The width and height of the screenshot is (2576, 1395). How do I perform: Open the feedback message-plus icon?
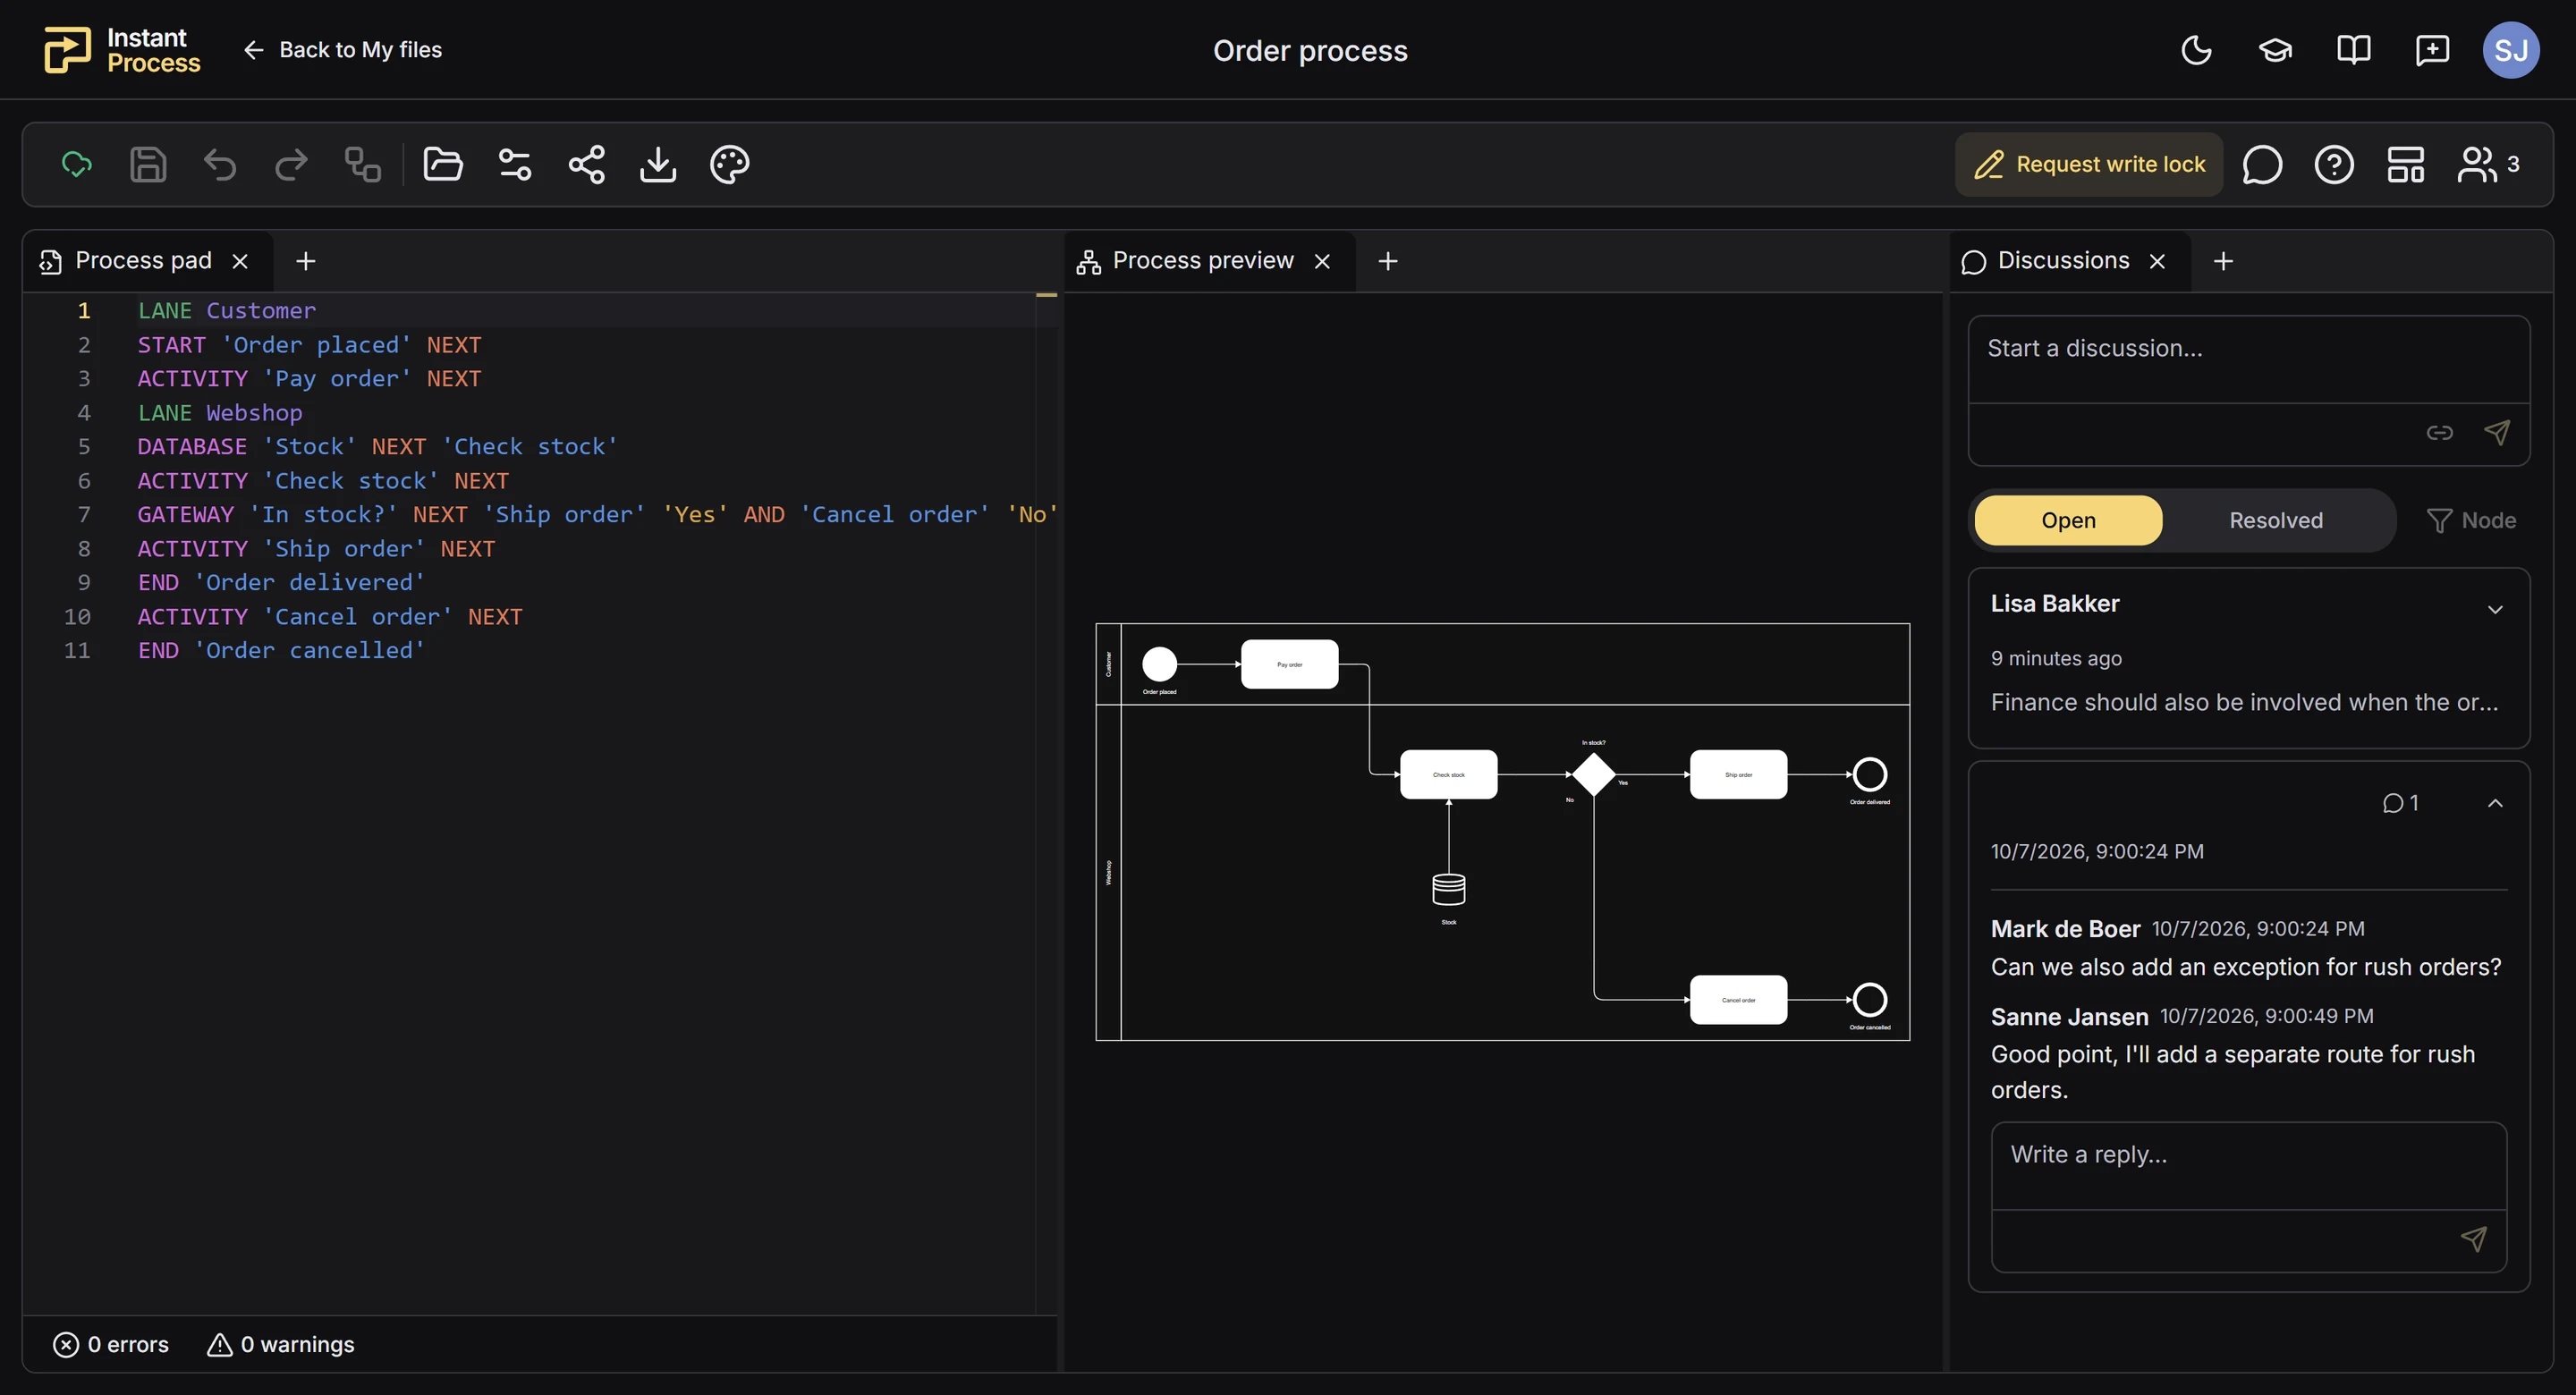(2432, 50)
